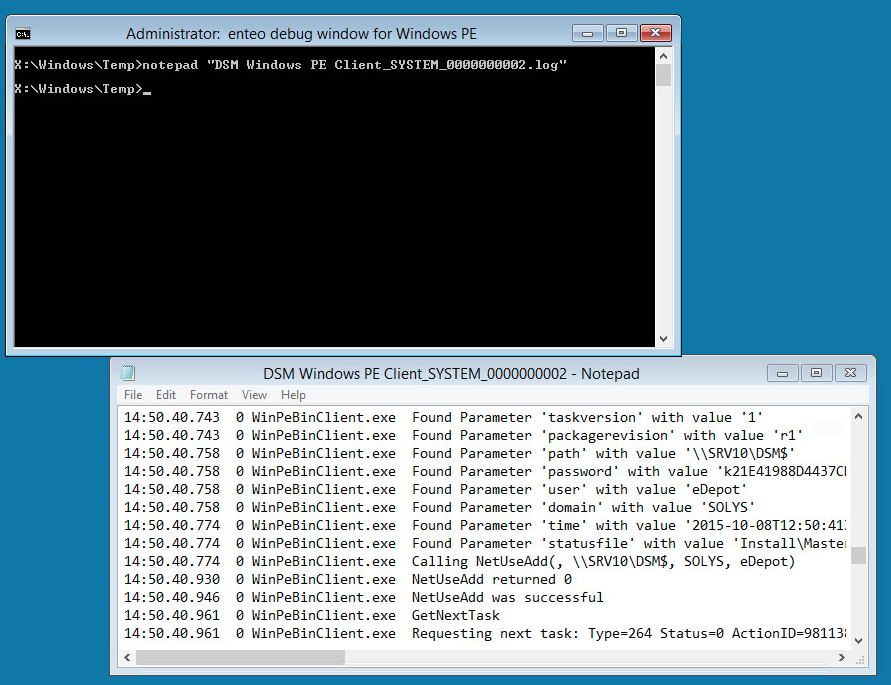This screenshot has height=685, width=891.
Task: Click the right arrow on Notepad's horizontal scrollbar
Action: [843, 657]
